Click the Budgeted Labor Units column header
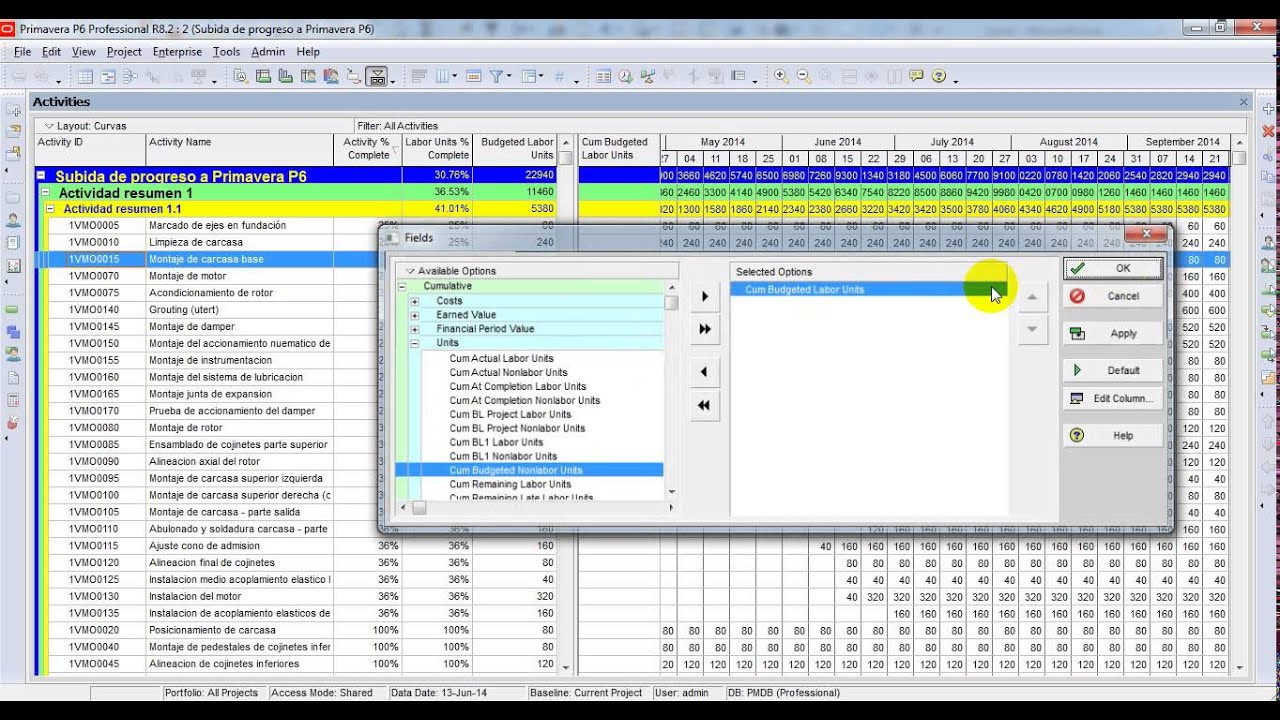Viewport: 1280px width, 720px height. point(516,149)
